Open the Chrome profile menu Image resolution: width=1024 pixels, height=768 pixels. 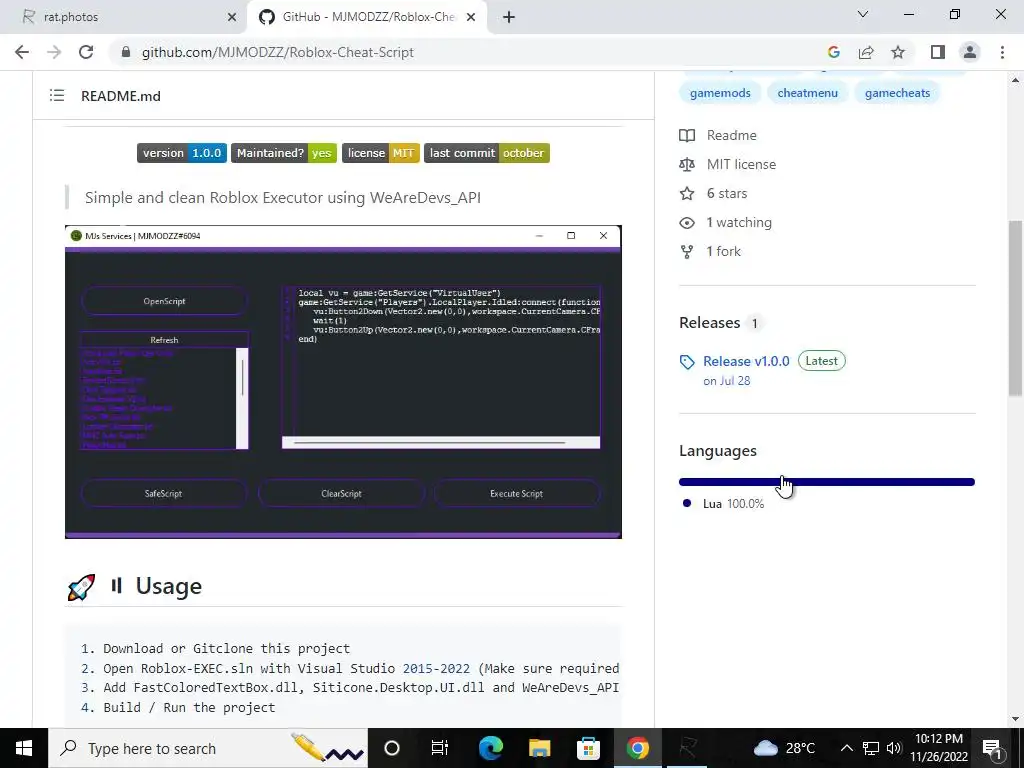click(x=970, y=52)
